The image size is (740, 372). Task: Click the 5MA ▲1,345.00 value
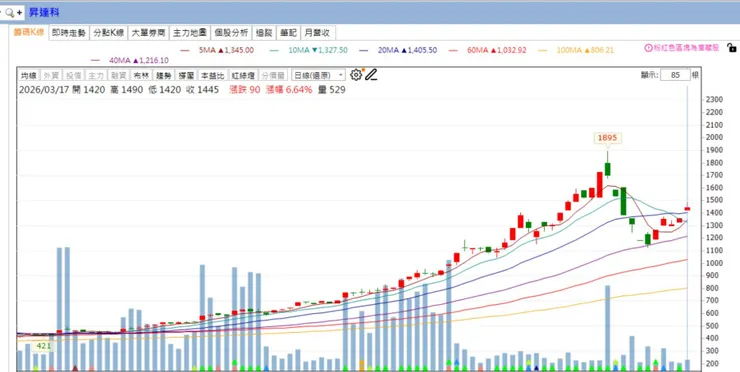pyautogui.click(x=226, y=50)
